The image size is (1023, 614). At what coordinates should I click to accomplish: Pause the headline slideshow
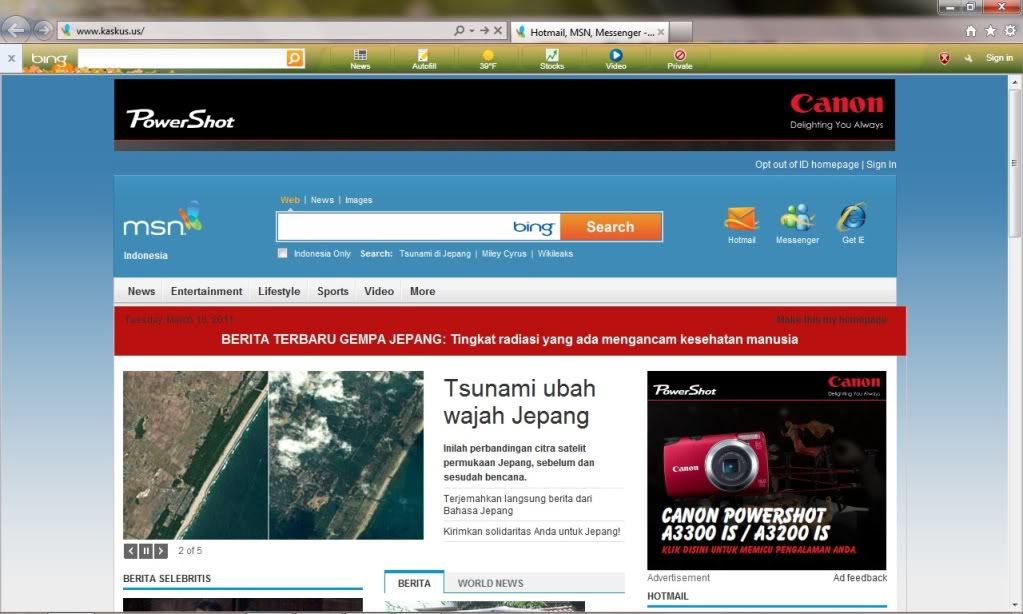coord(145,551)
